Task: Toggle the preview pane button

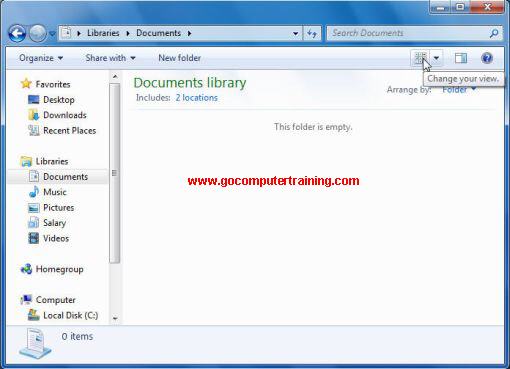Action: pos(461,58)
